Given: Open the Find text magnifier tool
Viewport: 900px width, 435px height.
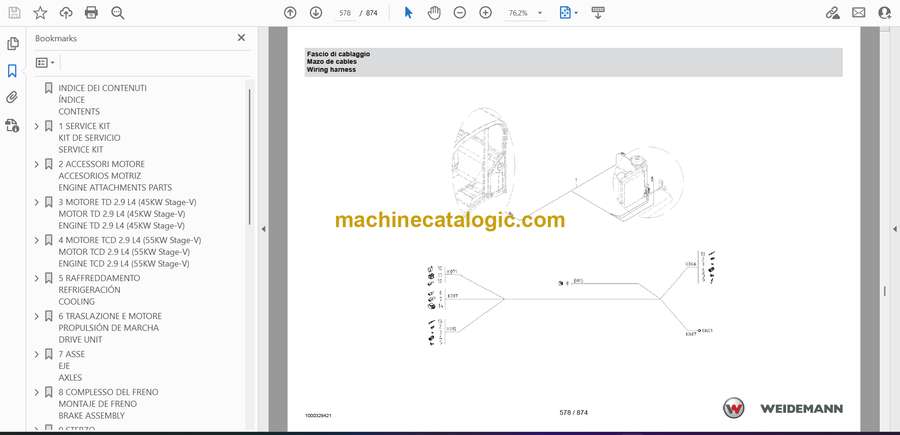Looking at the screenshot, I should tap(118, 13).
